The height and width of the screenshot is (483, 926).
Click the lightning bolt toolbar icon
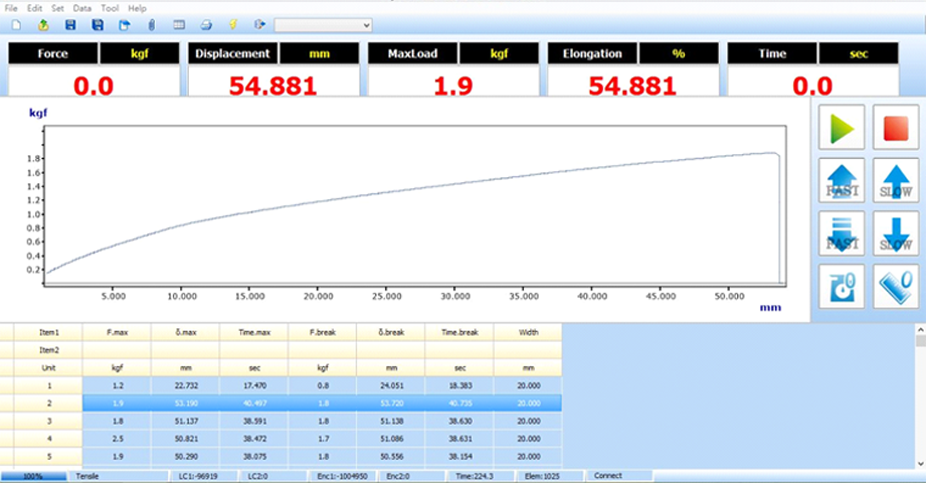click(x=233, y=24)
